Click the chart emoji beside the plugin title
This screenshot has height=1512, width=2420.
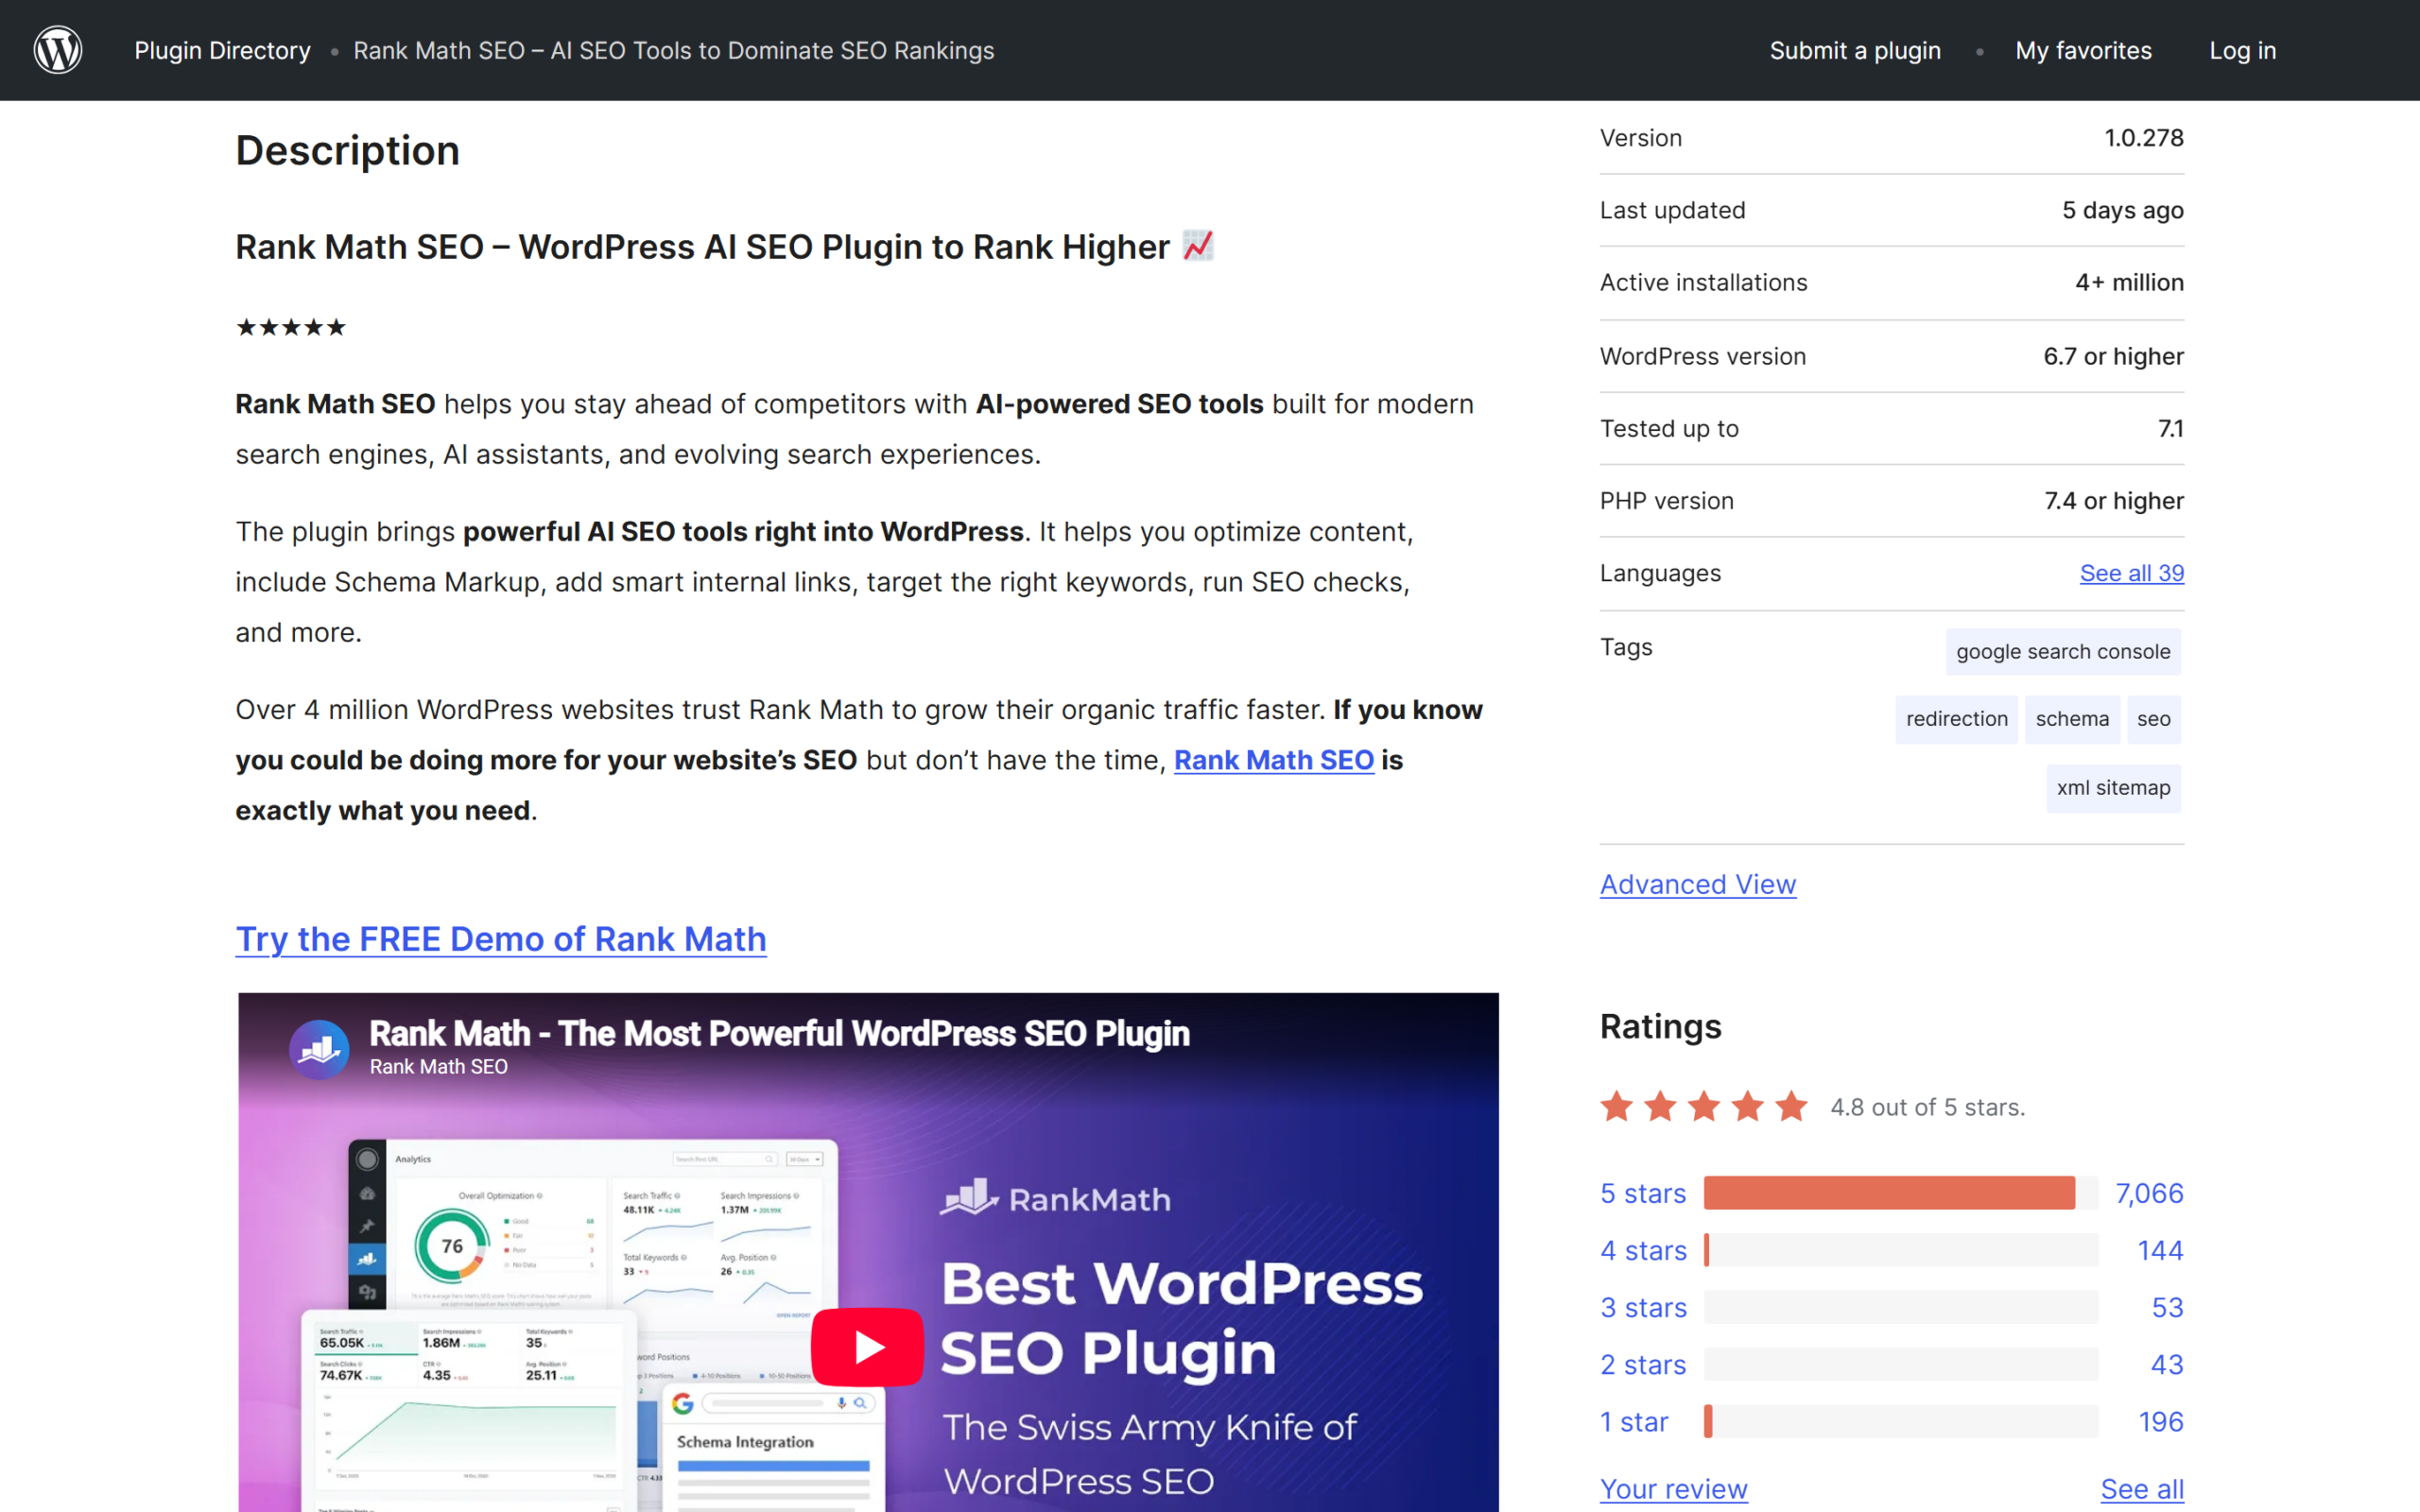pos(1197,245)
